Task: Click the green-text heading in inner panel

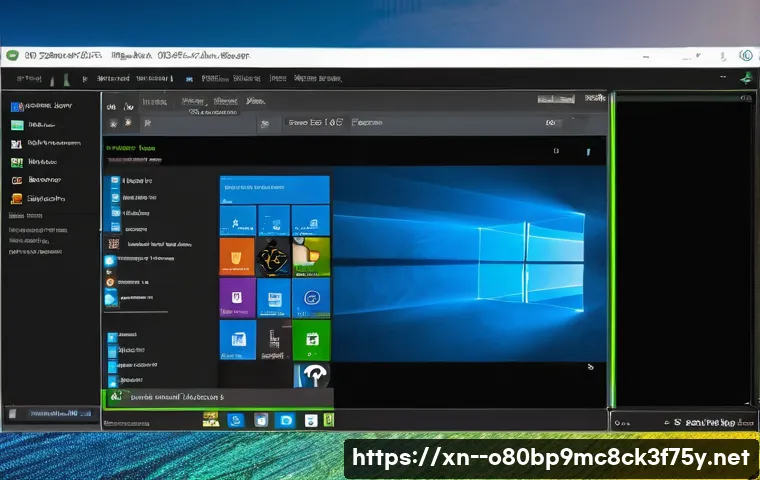Action: (x=132, y=145)
